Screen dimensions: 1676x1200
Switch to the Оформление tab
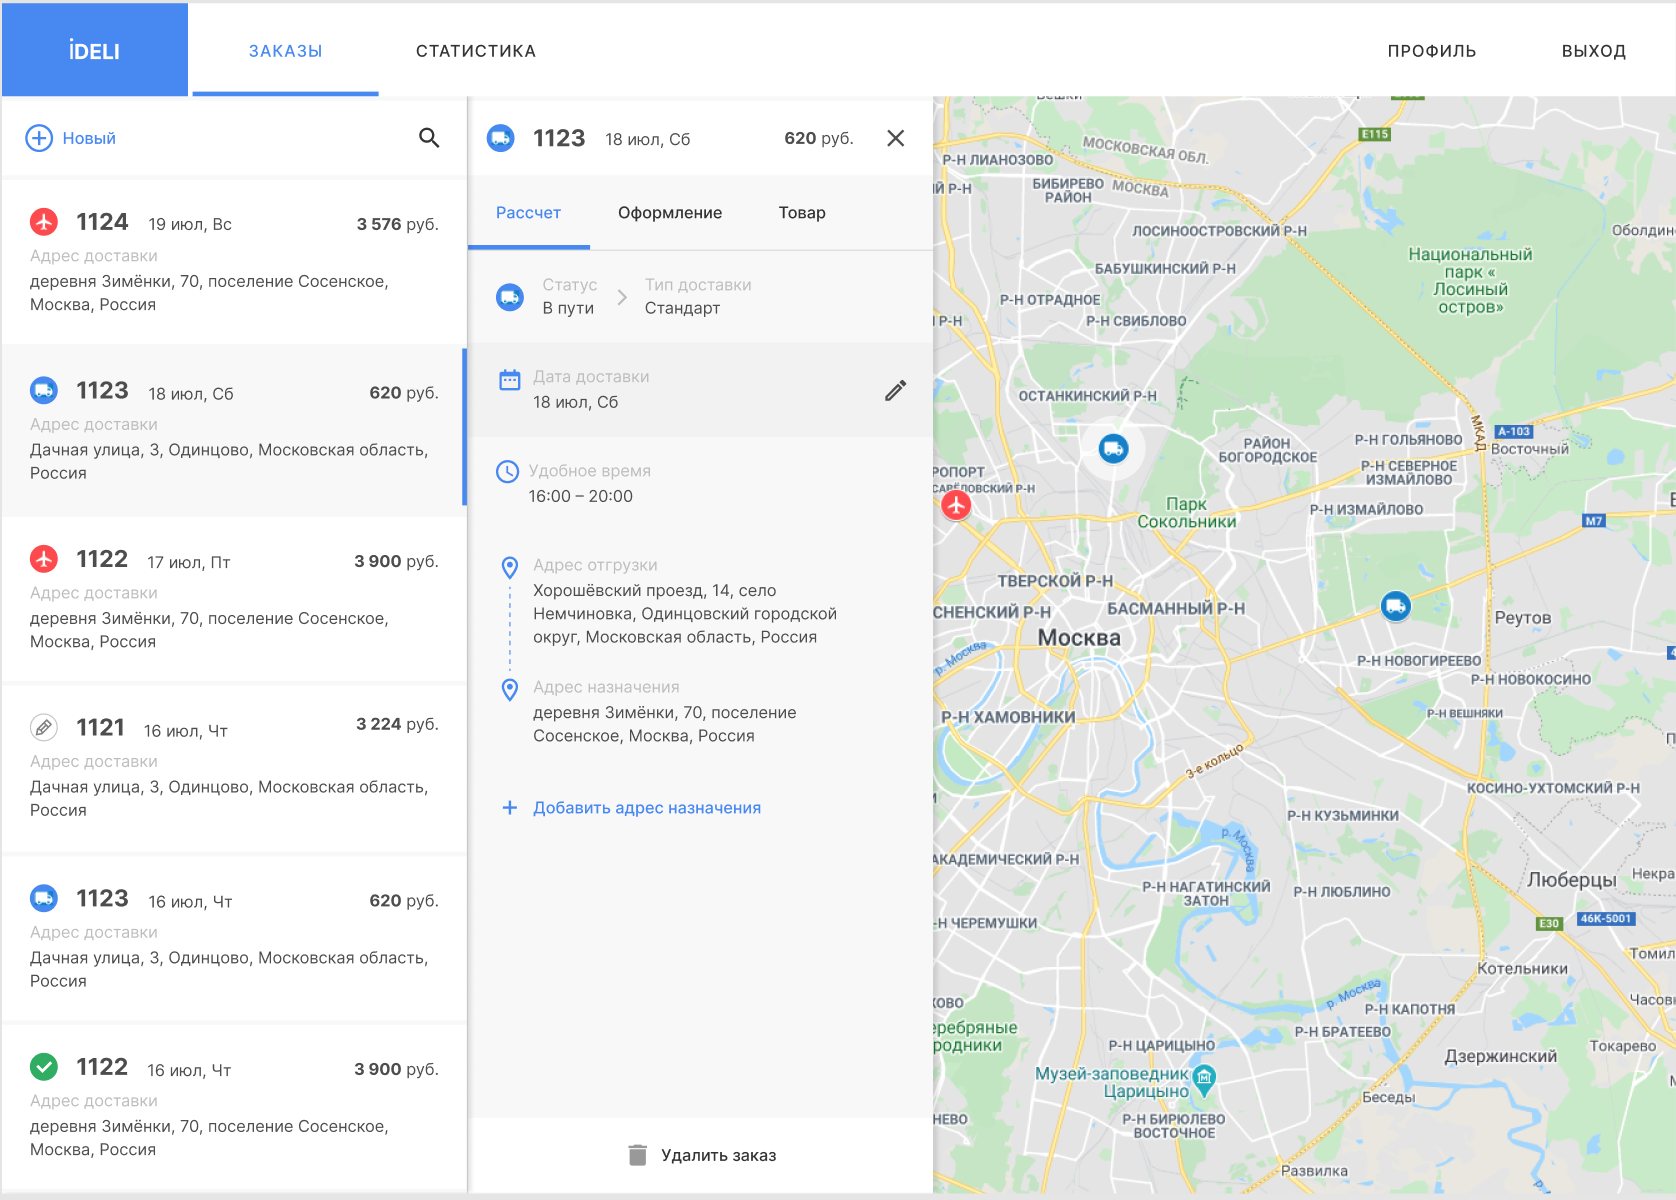(x=670, y=212)
